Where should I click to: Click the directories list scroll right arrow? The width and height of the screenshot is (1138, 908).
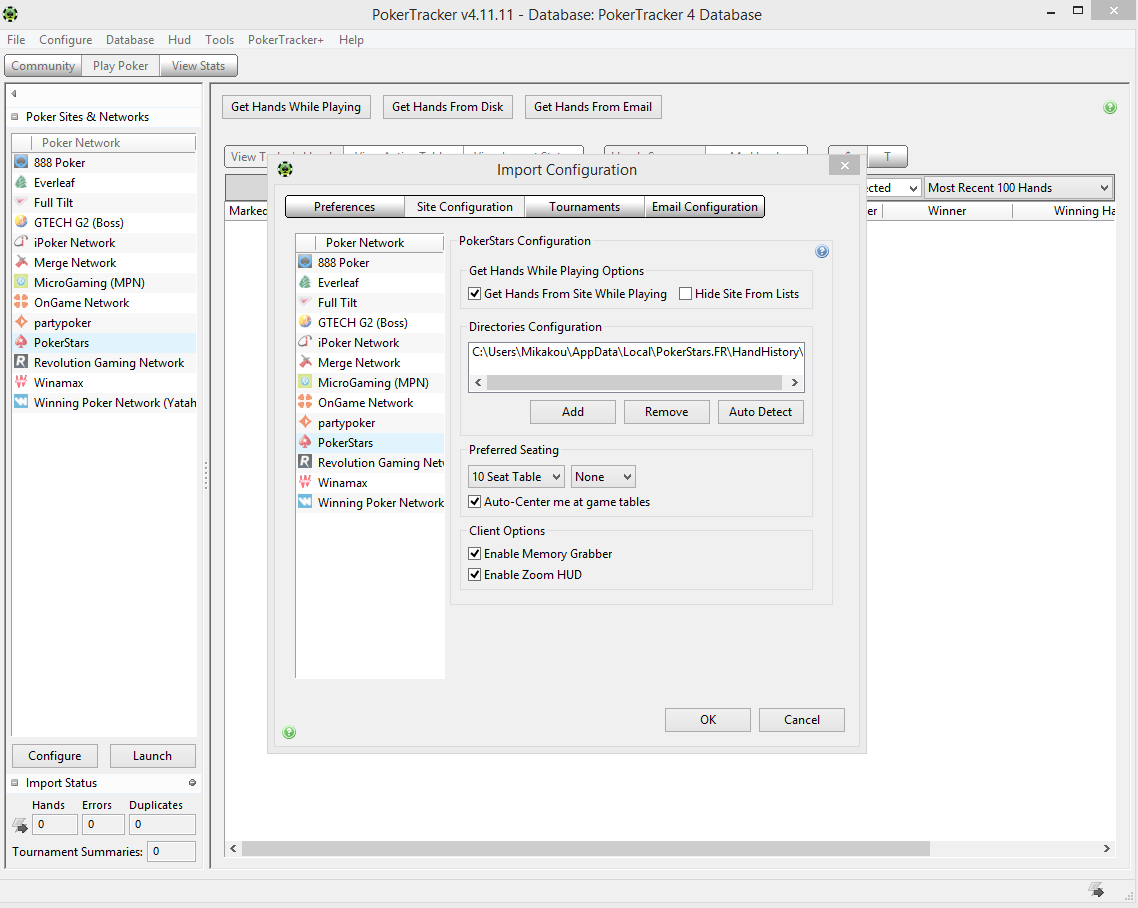[x=795, y=383]
